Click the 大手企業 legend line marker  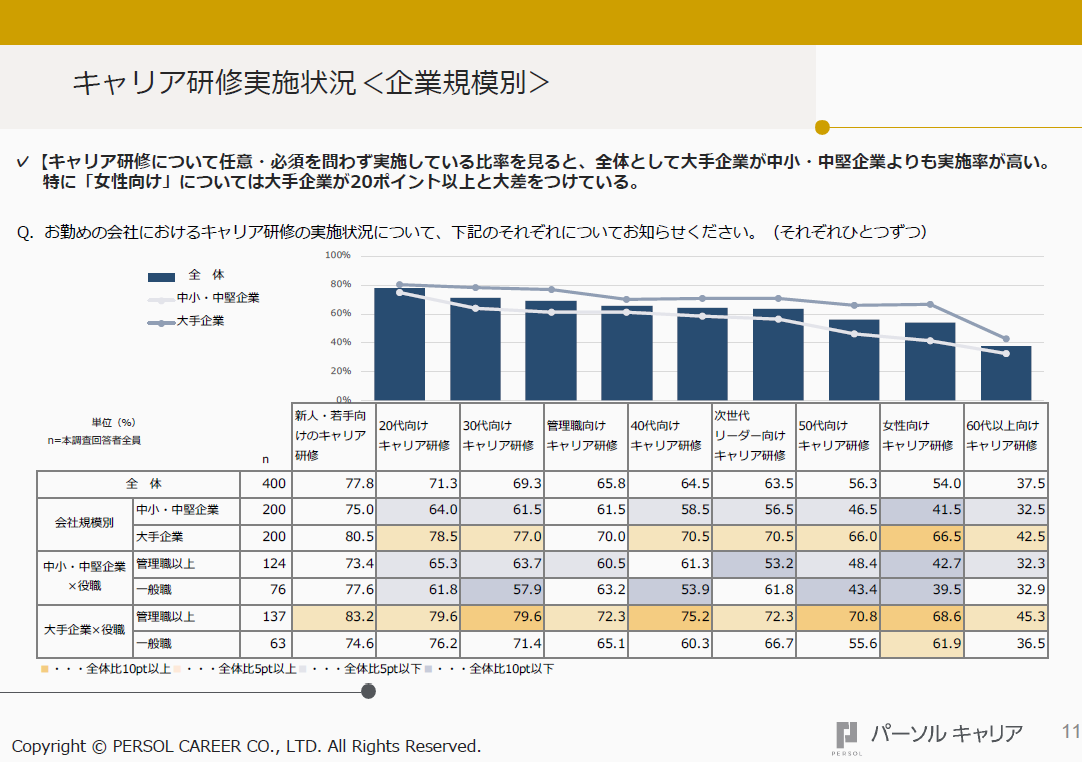pos(162,322)
